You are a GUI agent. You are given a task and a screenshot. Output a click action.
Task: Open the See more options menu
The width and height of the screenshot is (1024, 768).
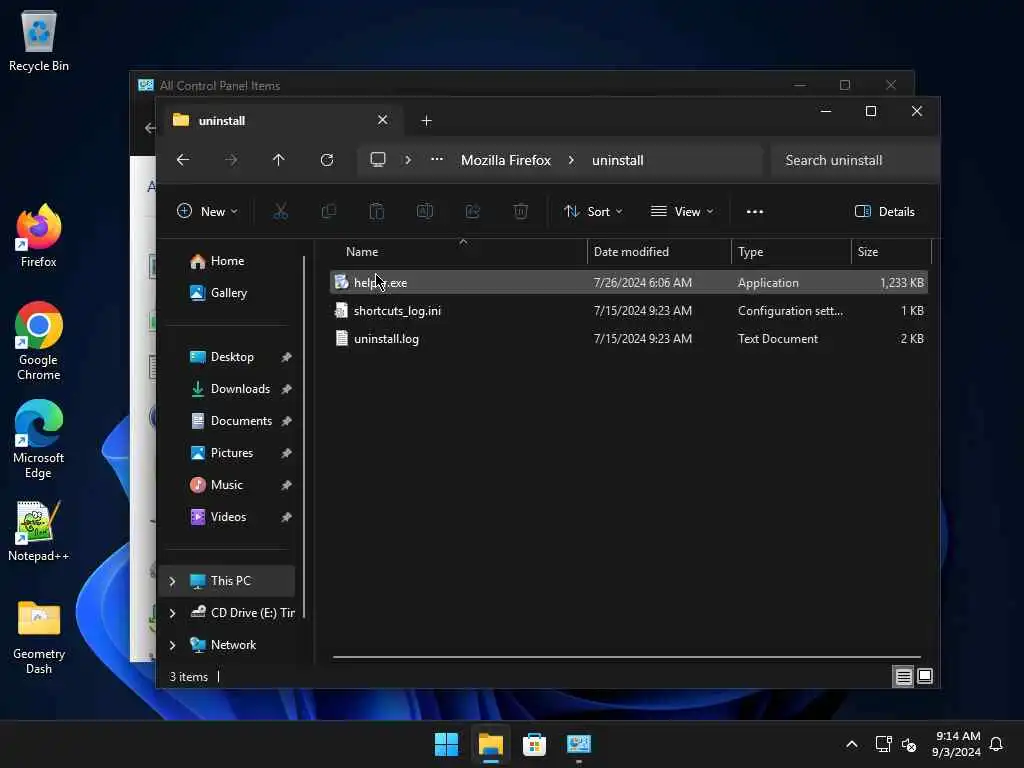click(x=755, y=212)
